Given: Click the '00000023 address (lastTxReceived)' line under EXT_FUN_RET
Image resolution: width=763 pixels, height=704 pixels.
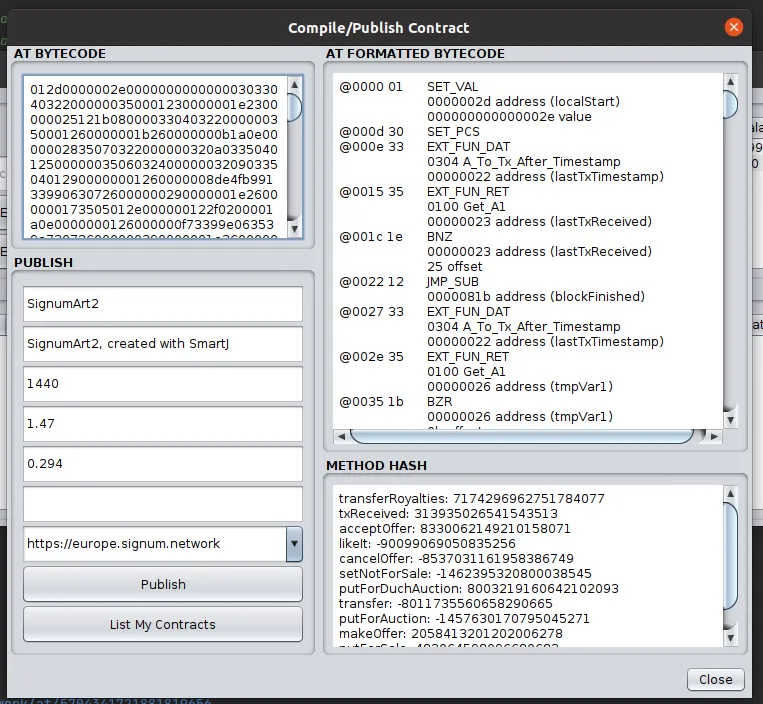Looking at the screenshot, I should (x=539, y=222).
